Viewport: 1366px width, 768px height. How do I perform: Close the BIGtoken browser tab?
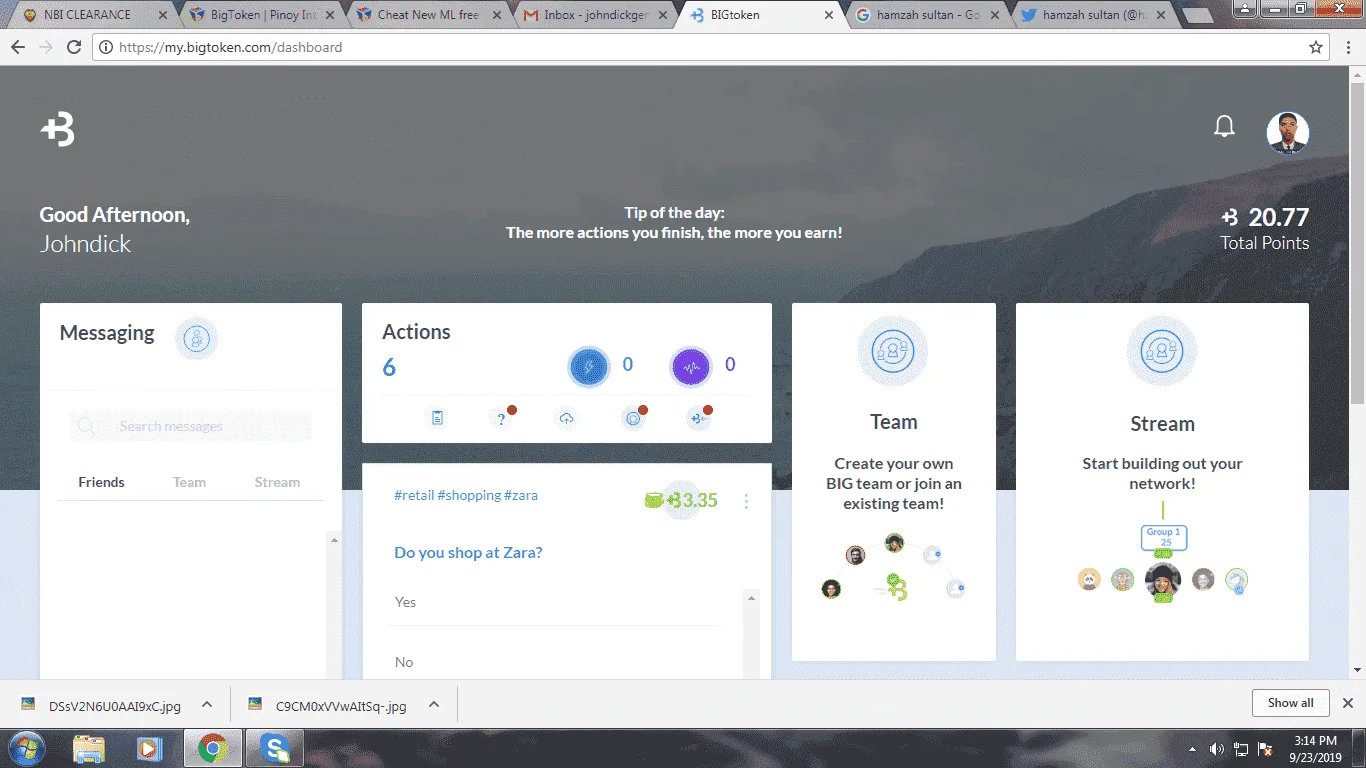click(x=828, y=15)
